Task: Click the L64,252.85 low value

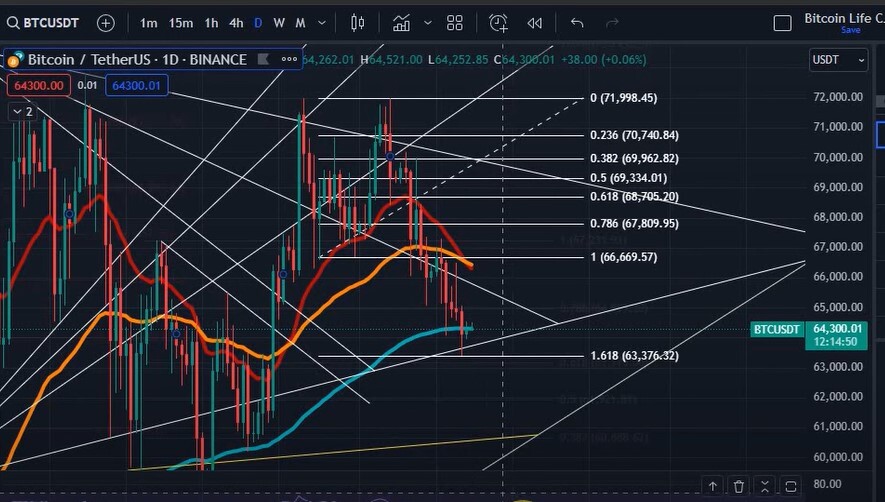Action: [458, 59]
